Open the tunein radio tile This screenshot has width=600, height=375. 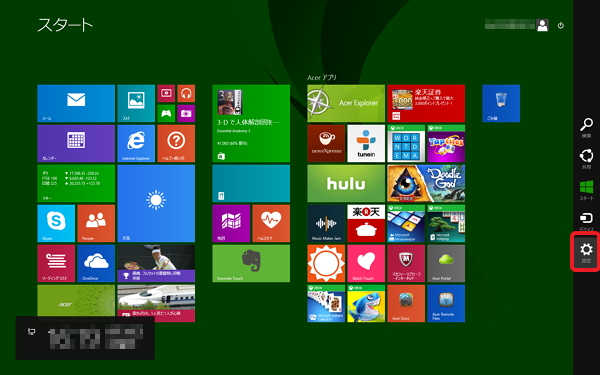(x=366, y=143)
